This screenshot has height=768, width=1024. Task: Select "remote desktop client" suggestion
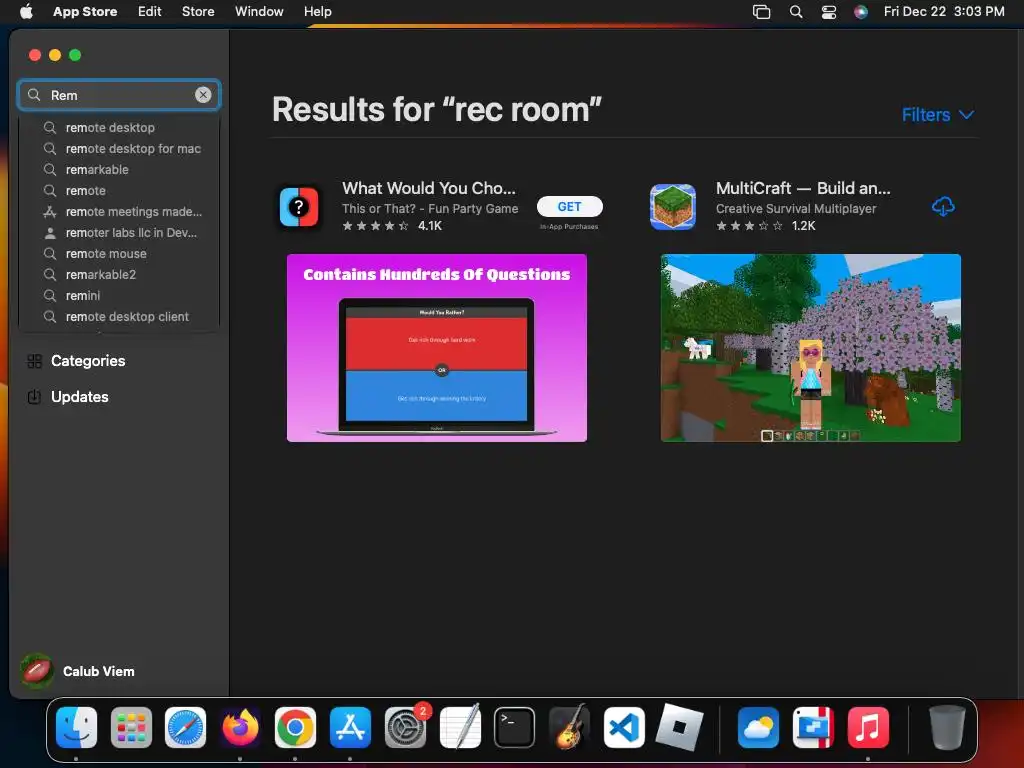coord(119,317)
